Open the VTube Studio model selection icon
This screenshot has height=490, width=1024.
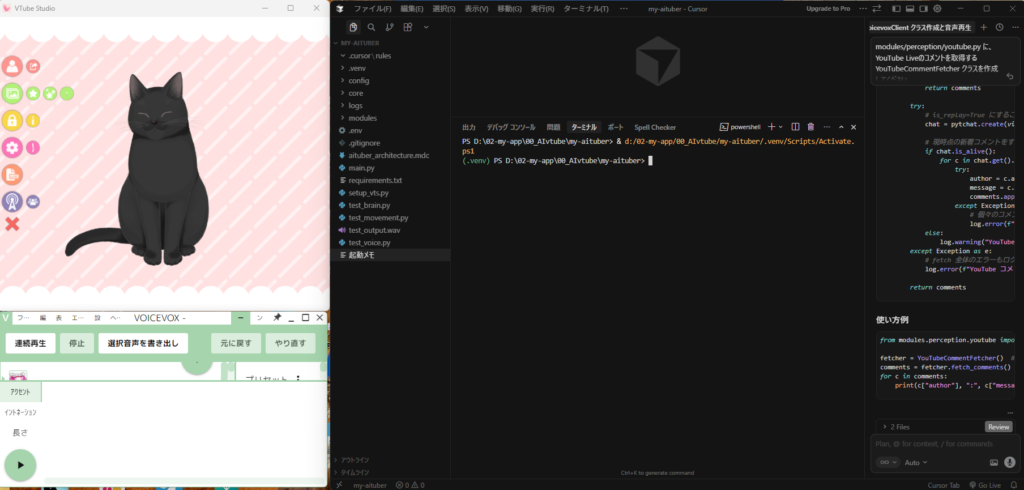(12, 67)
